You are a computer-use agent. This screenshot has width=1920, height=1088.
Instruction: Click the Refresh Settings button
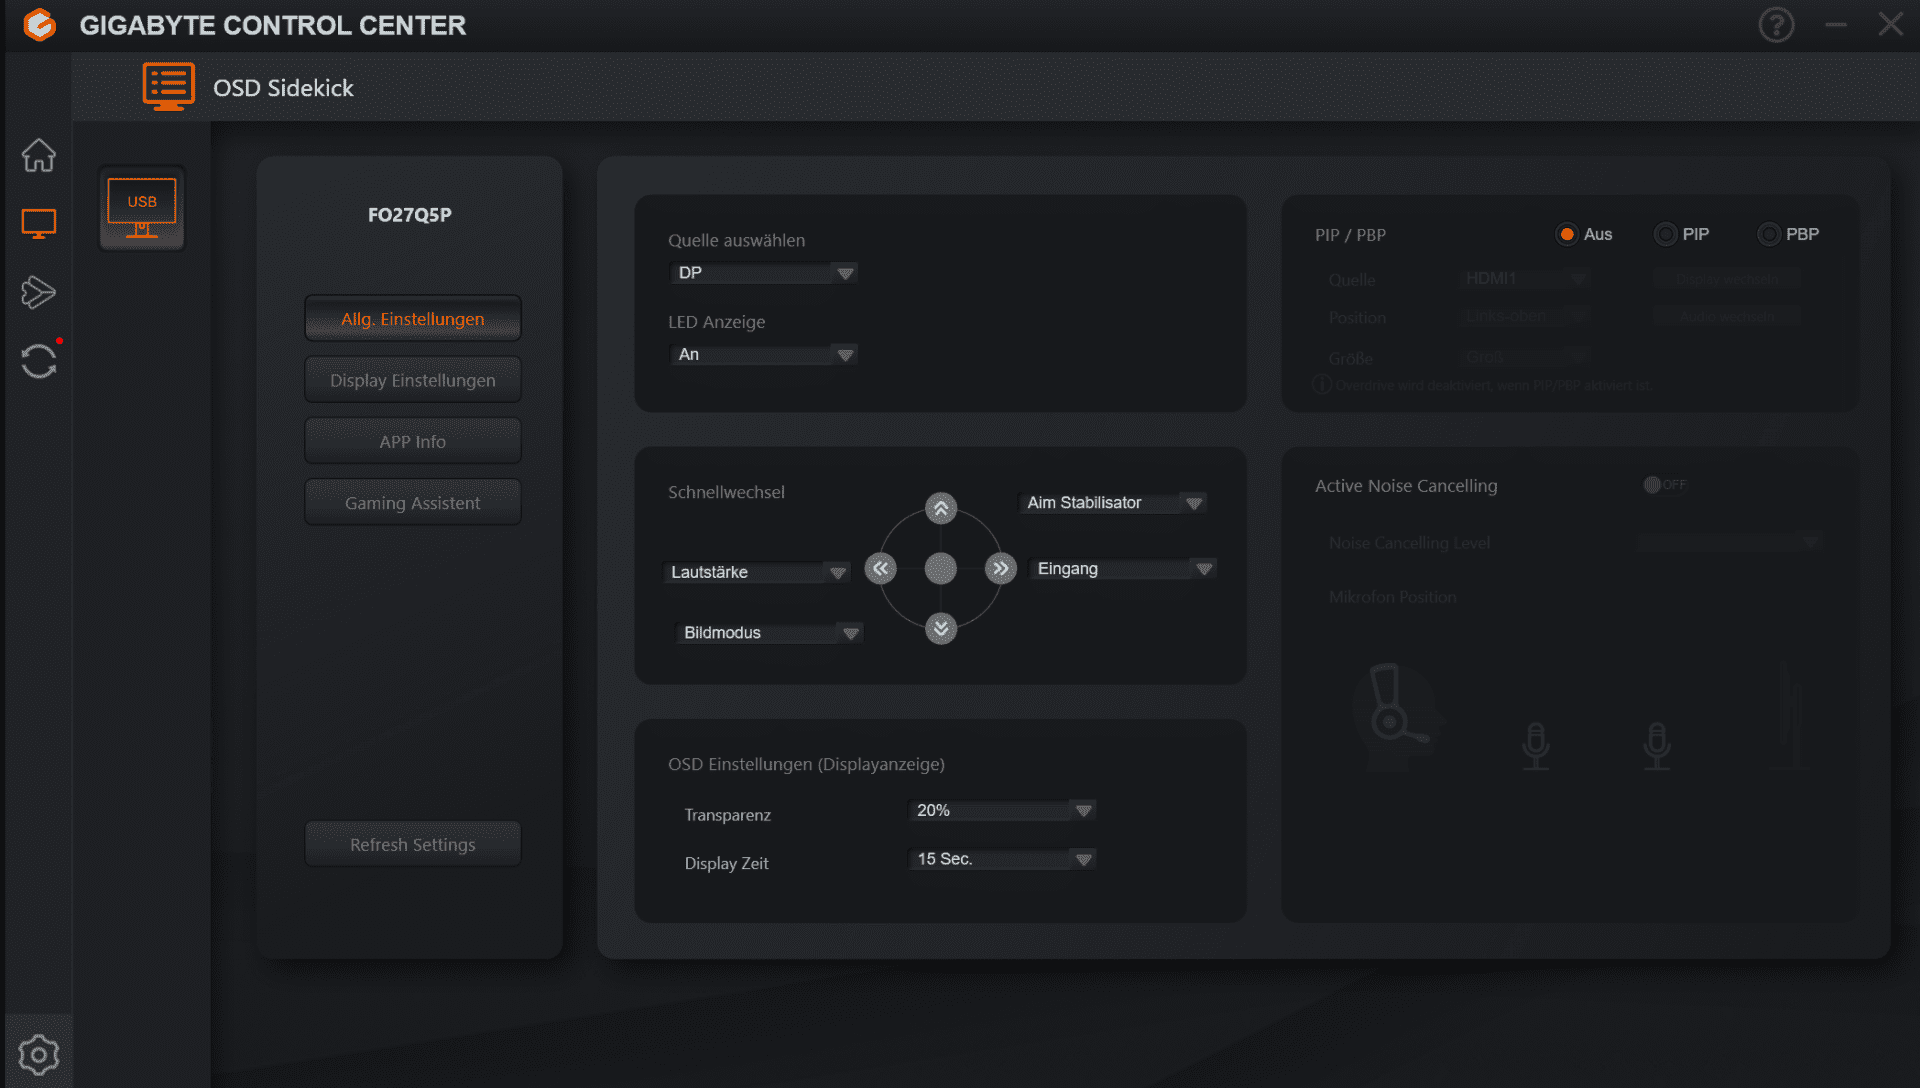click(412, 844)
